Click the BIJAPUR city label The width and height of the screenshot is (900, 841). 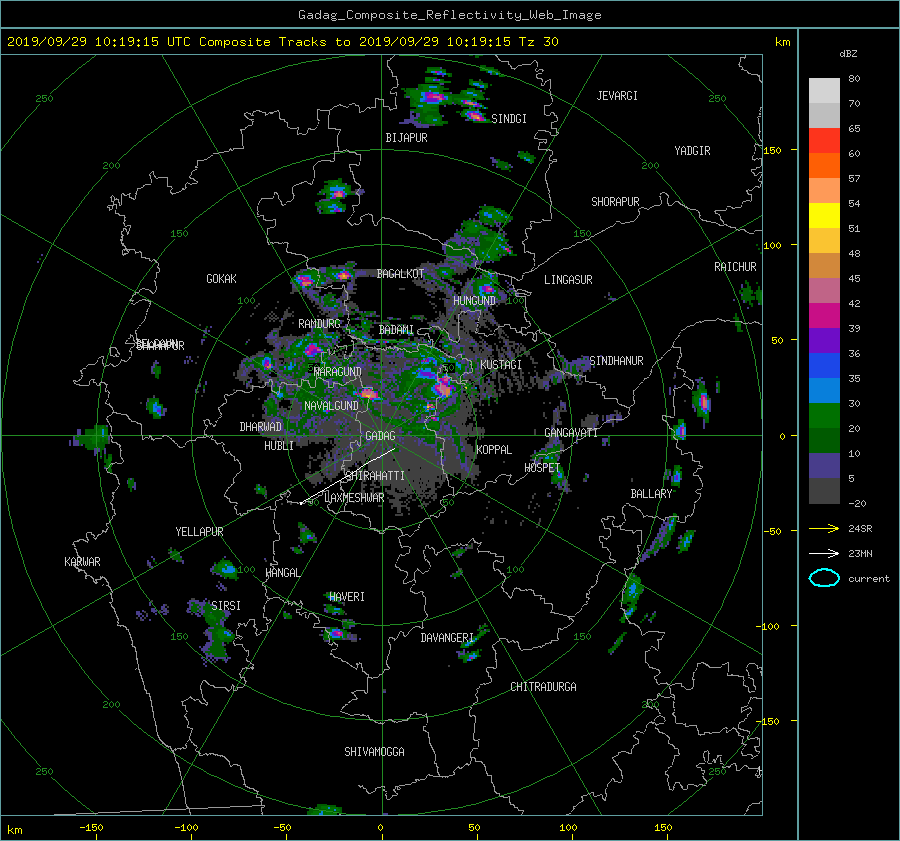406,138
